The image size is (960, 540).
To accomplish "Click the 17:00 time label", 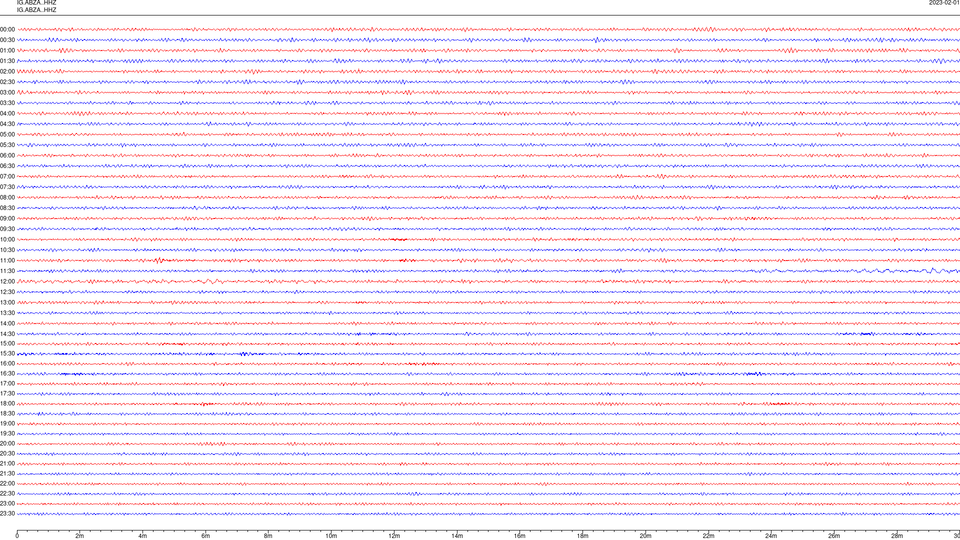I will [x=7, y=384].
